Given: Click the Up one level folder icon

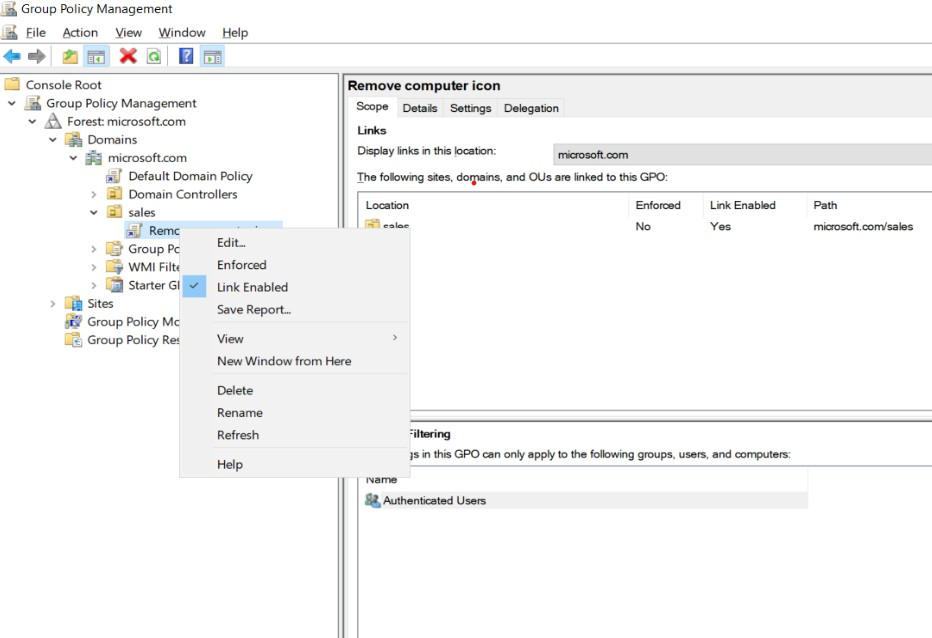Looking at the screenshot, I should point(70,56).
